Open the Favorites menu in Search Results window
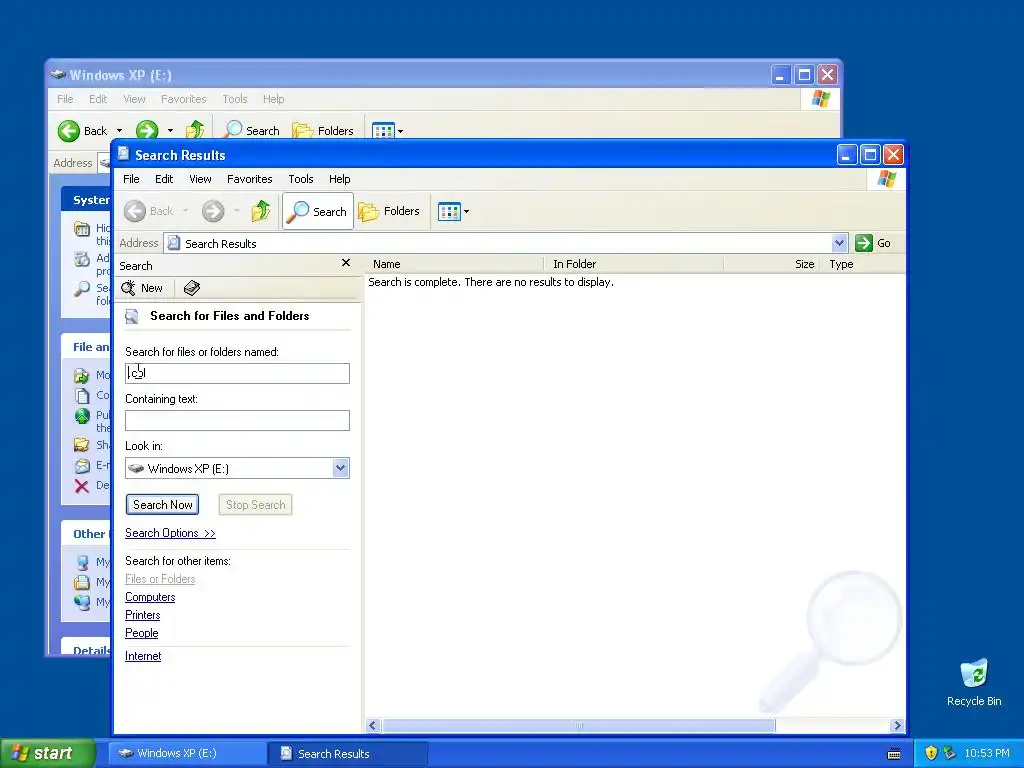The image size is (1024, 768). pos(249,179)
